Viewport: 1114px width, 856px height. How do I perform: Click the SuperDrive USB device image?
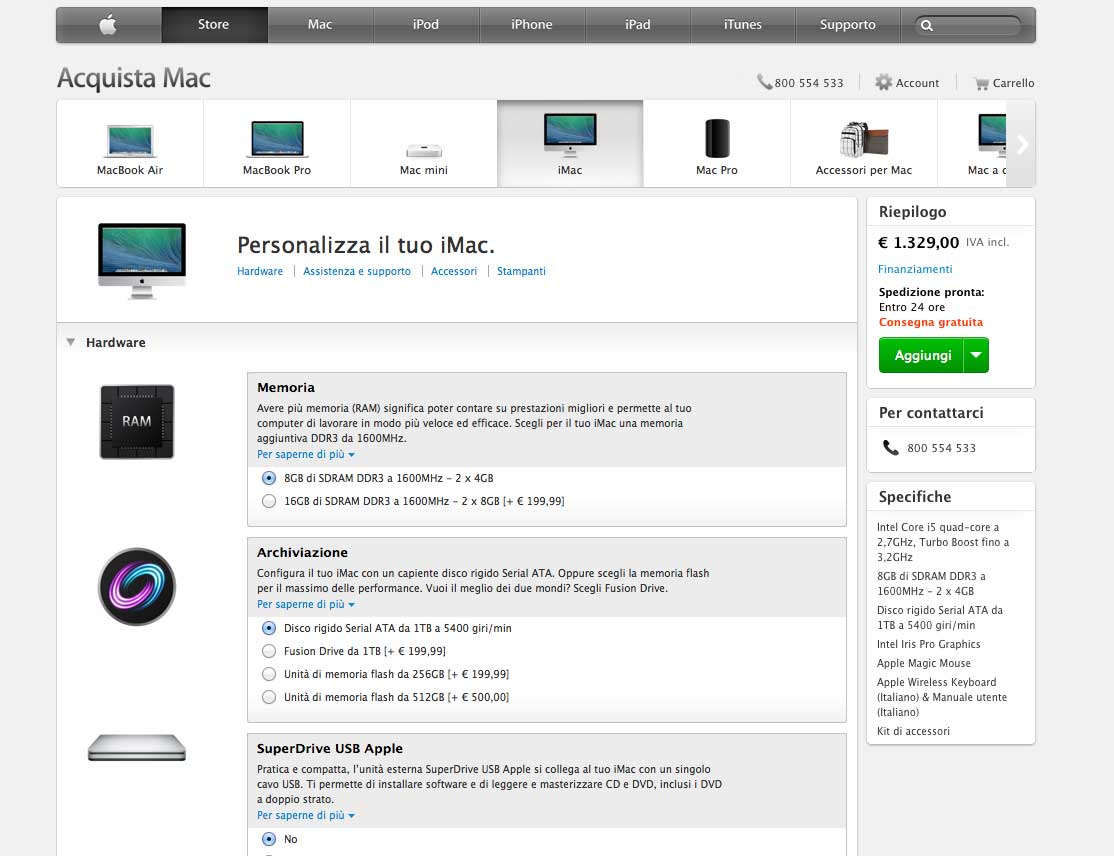point(136,748)
